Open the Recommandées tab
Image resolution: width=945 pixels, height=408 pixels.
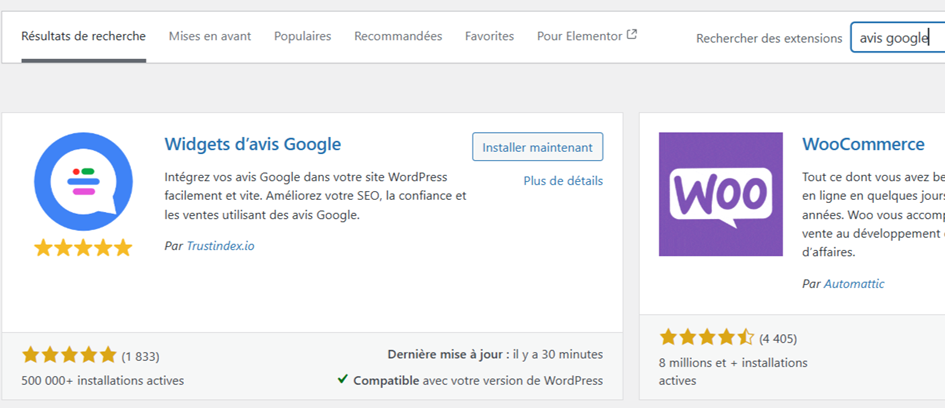coord(398,36)
